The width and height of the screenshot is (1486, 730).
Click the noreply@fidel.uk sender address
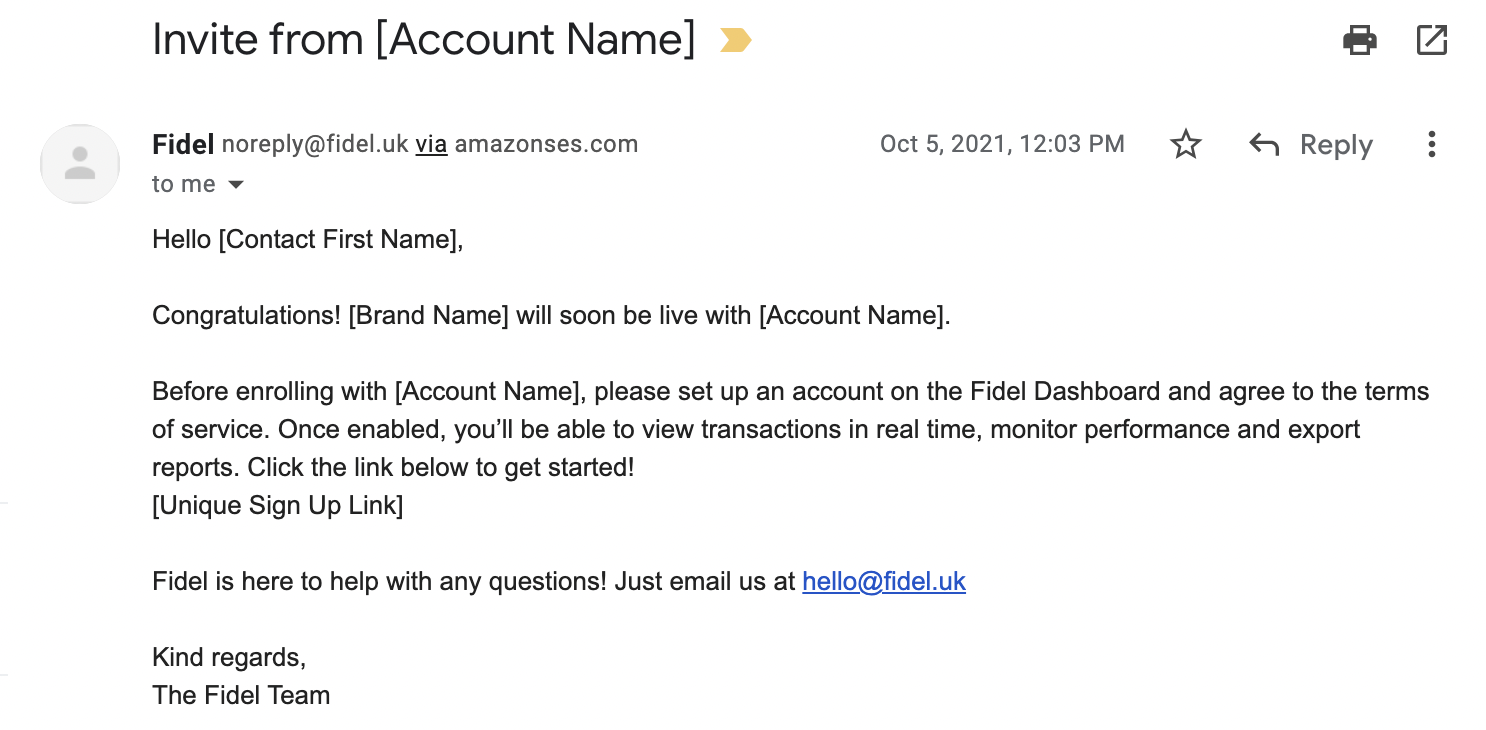315,144
